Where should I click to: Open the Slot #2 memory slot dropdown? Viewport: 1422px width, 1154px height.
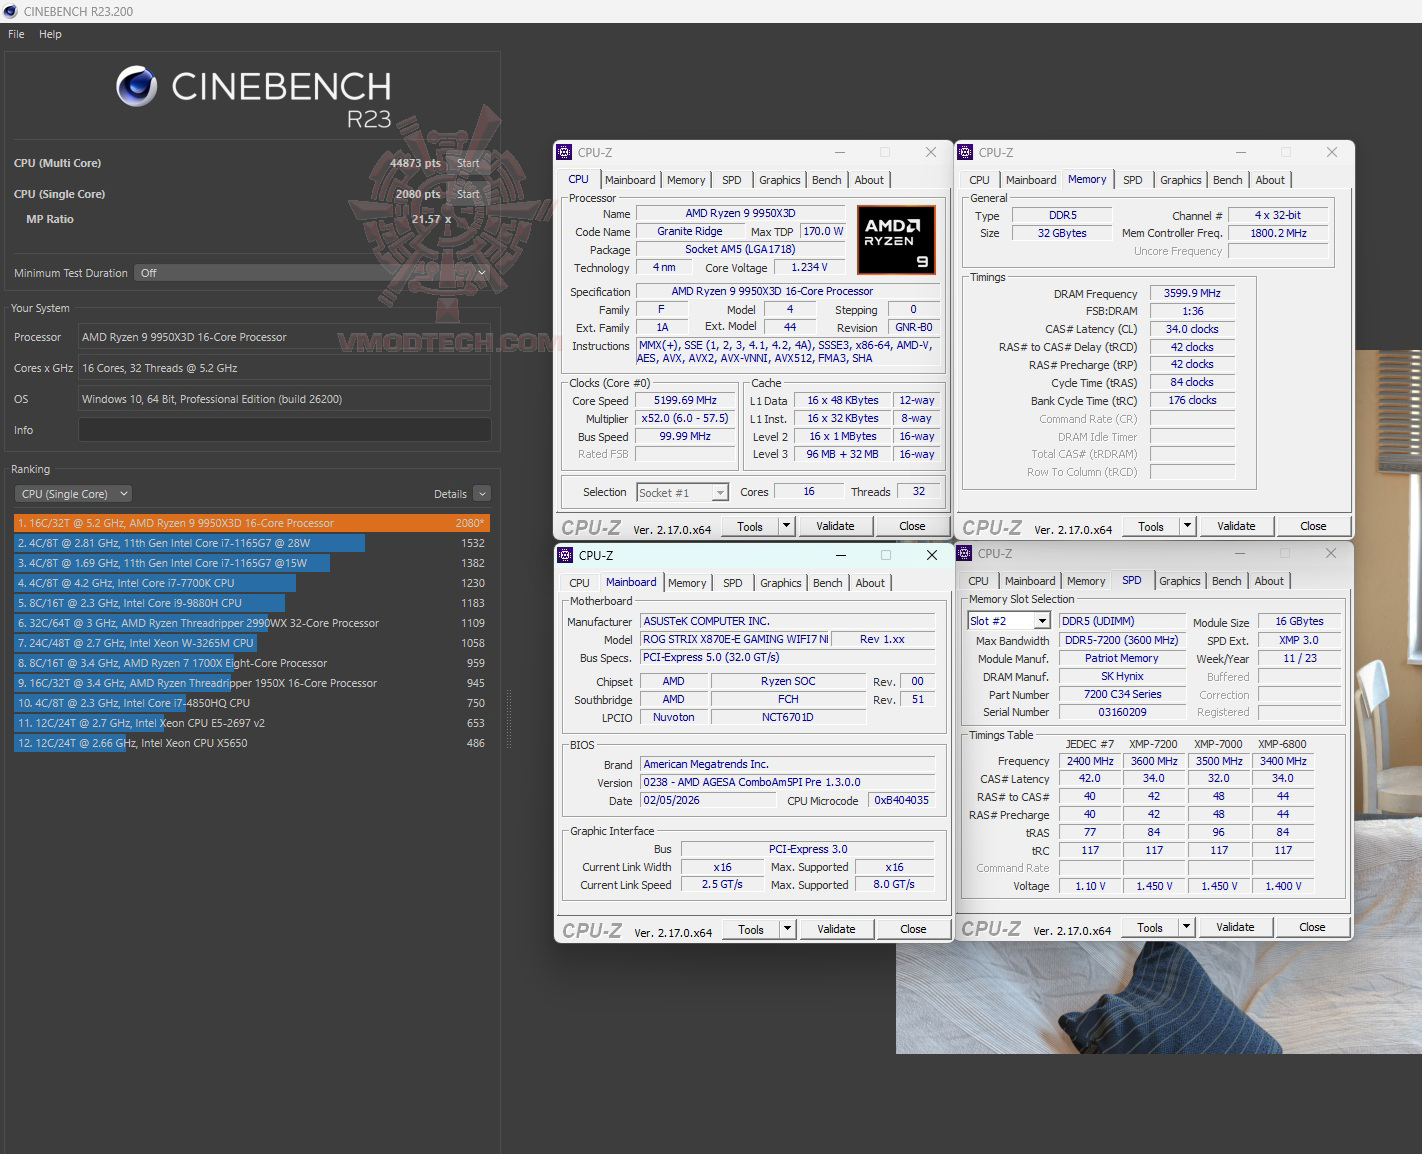1009,621
